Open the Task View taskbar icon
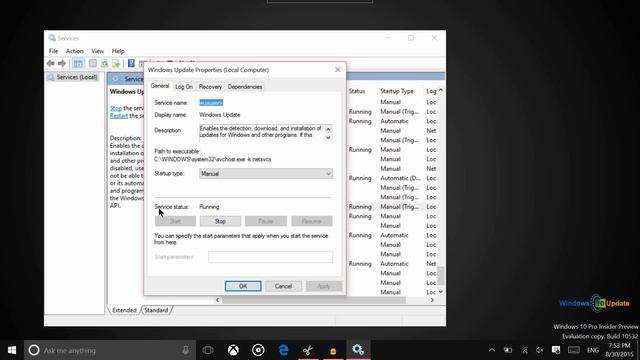 [x=208, y=350]
